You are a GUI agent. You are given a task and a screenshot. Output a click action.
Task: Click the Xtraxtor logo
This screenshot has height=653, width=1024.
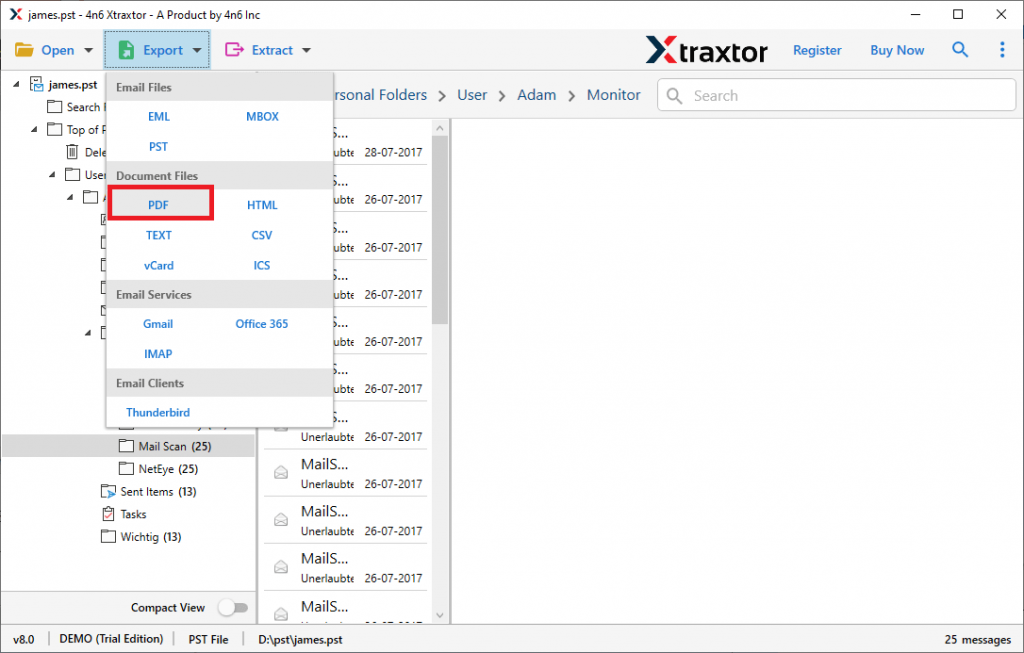[706, 49]
